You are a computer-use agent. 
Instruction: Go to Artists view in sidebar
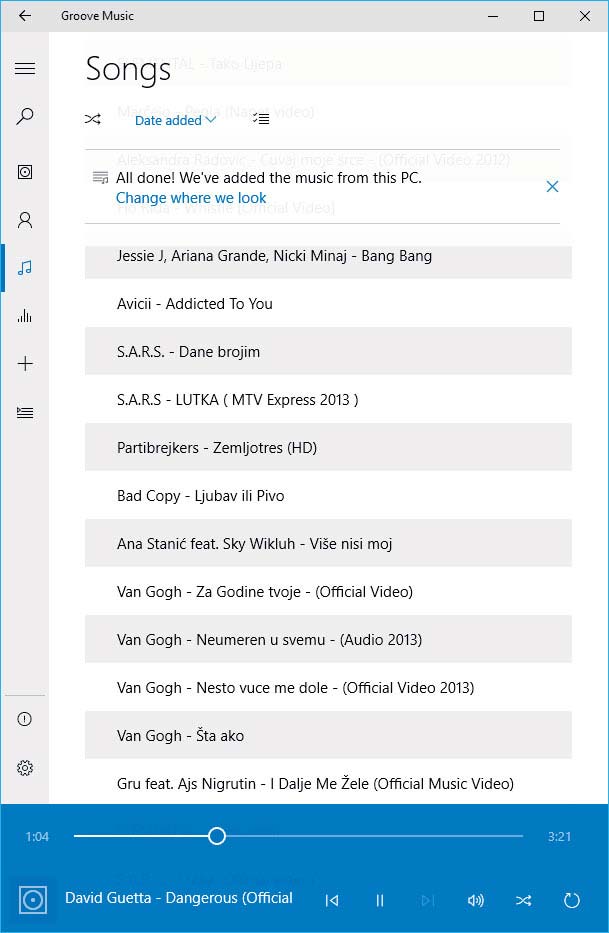(24, 220)
